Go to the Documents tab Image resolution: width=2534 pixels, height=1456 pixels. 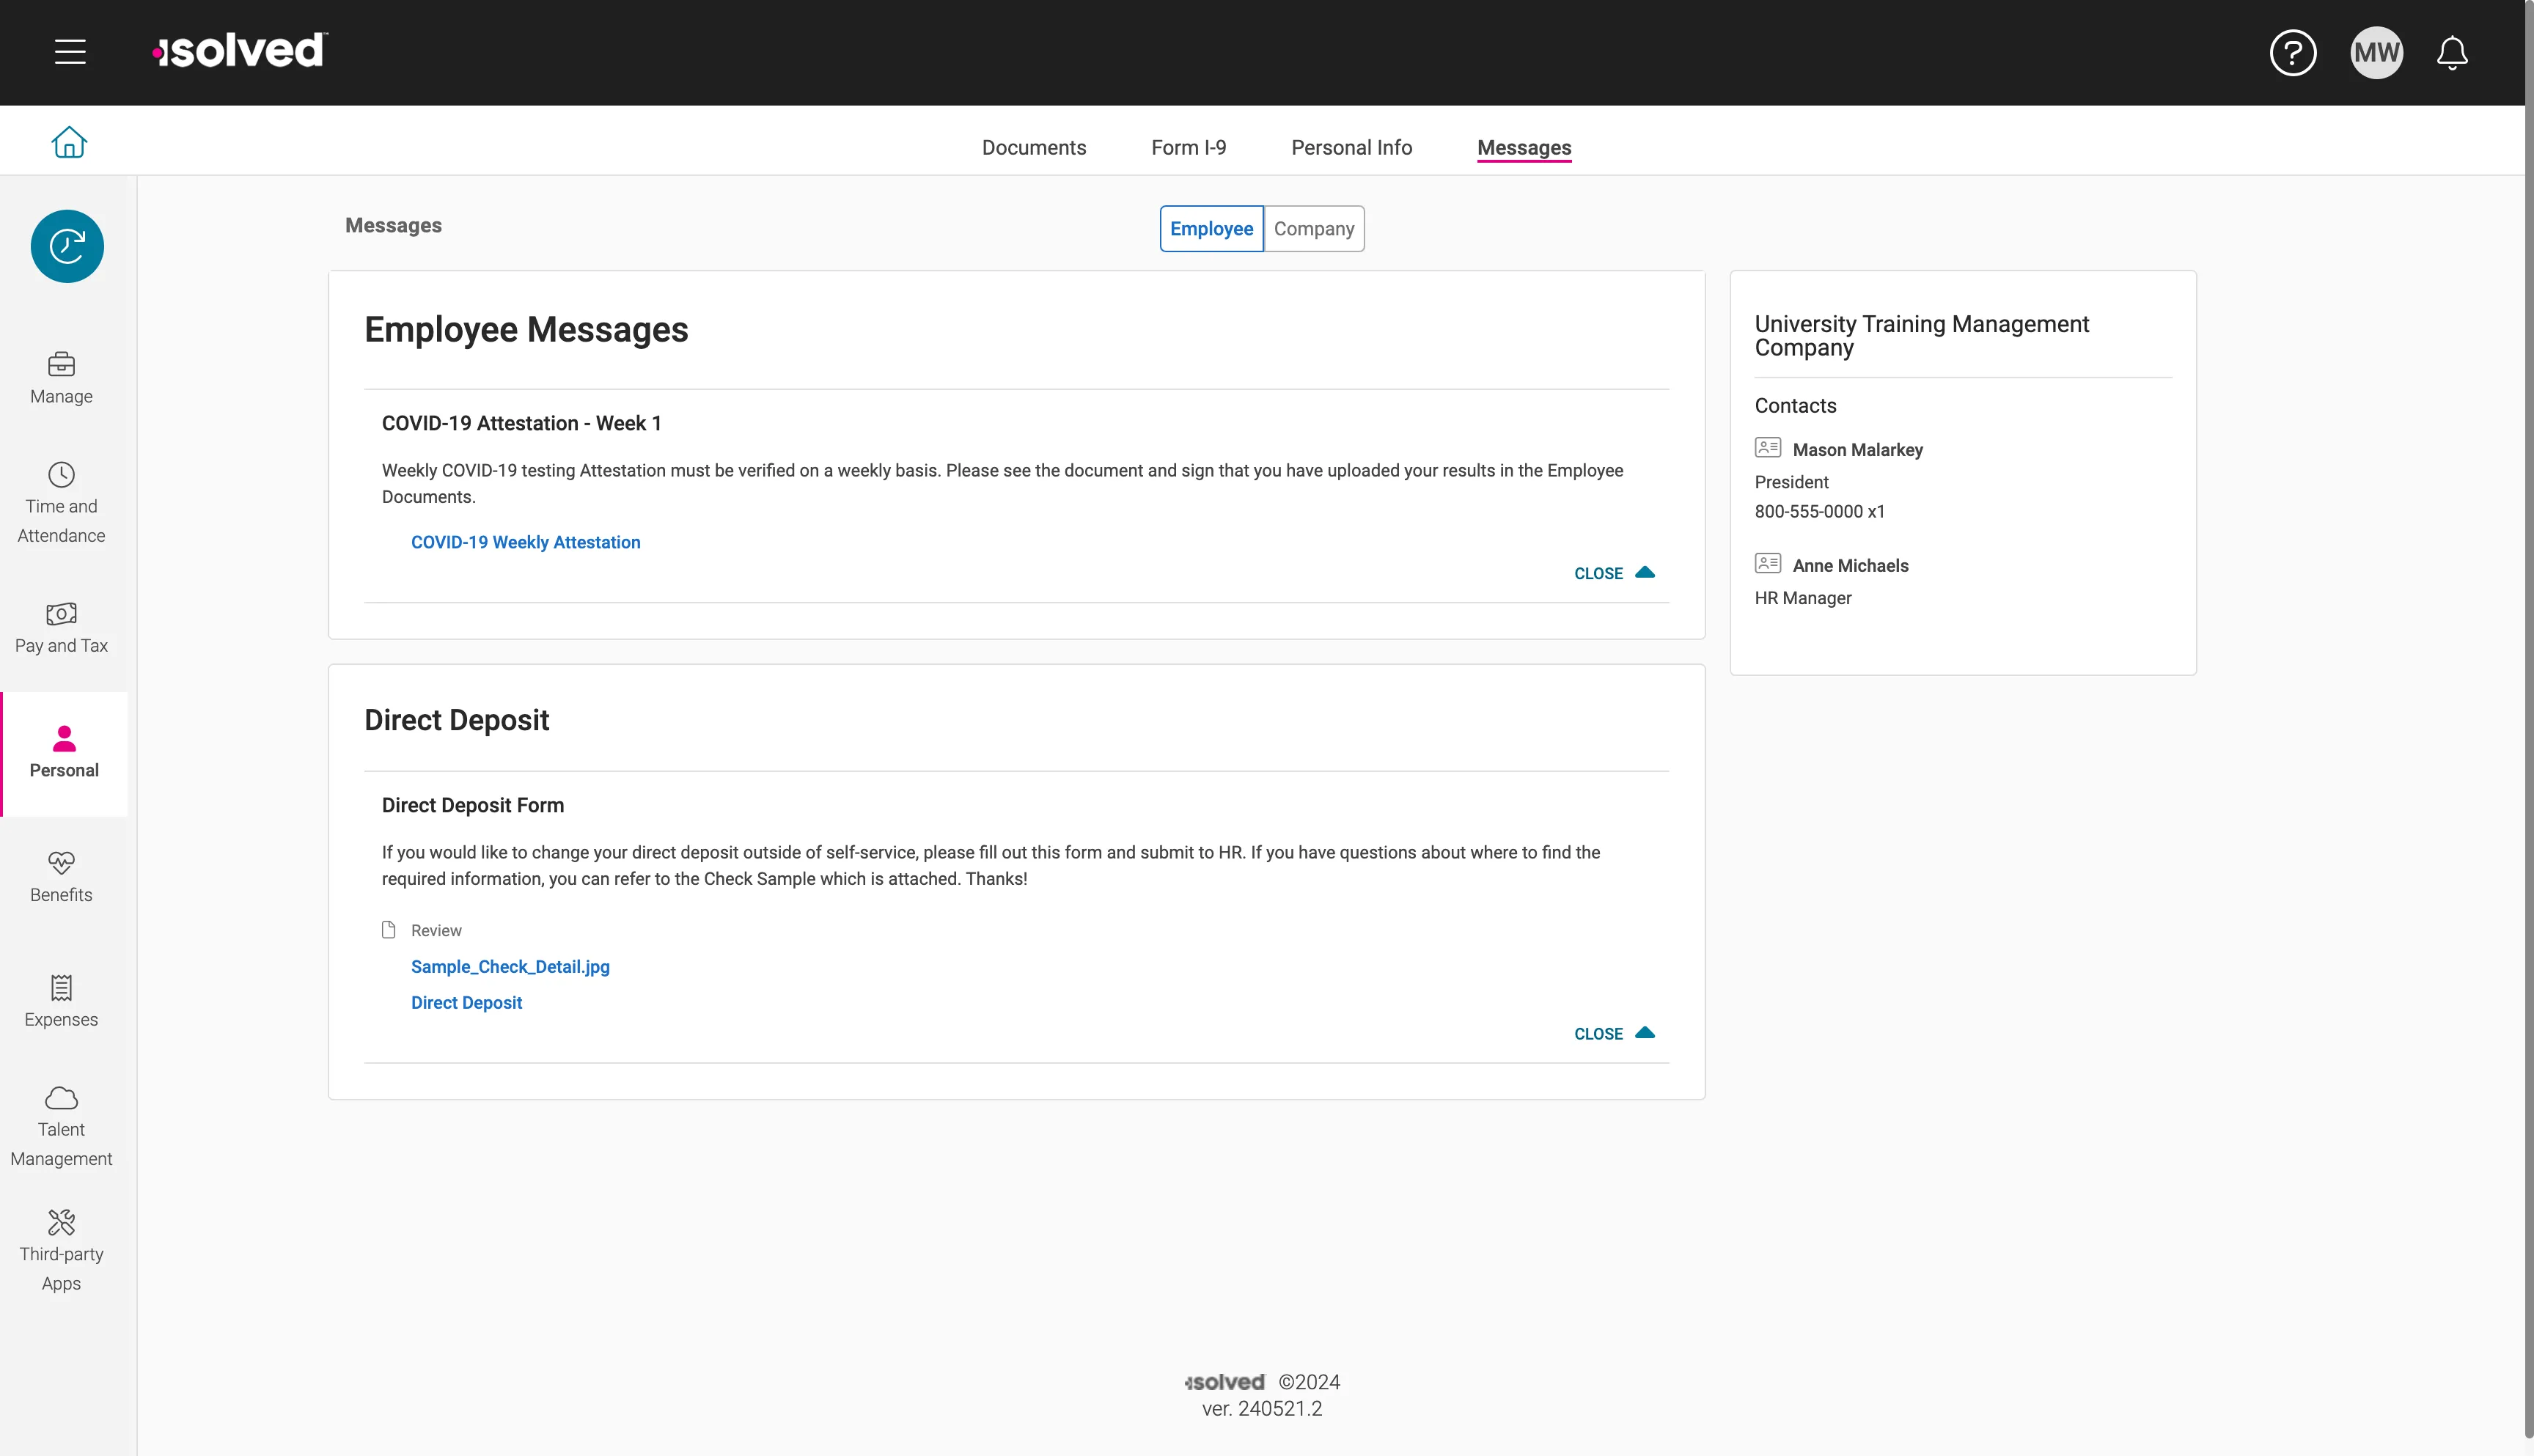(x=1033, y=148)
